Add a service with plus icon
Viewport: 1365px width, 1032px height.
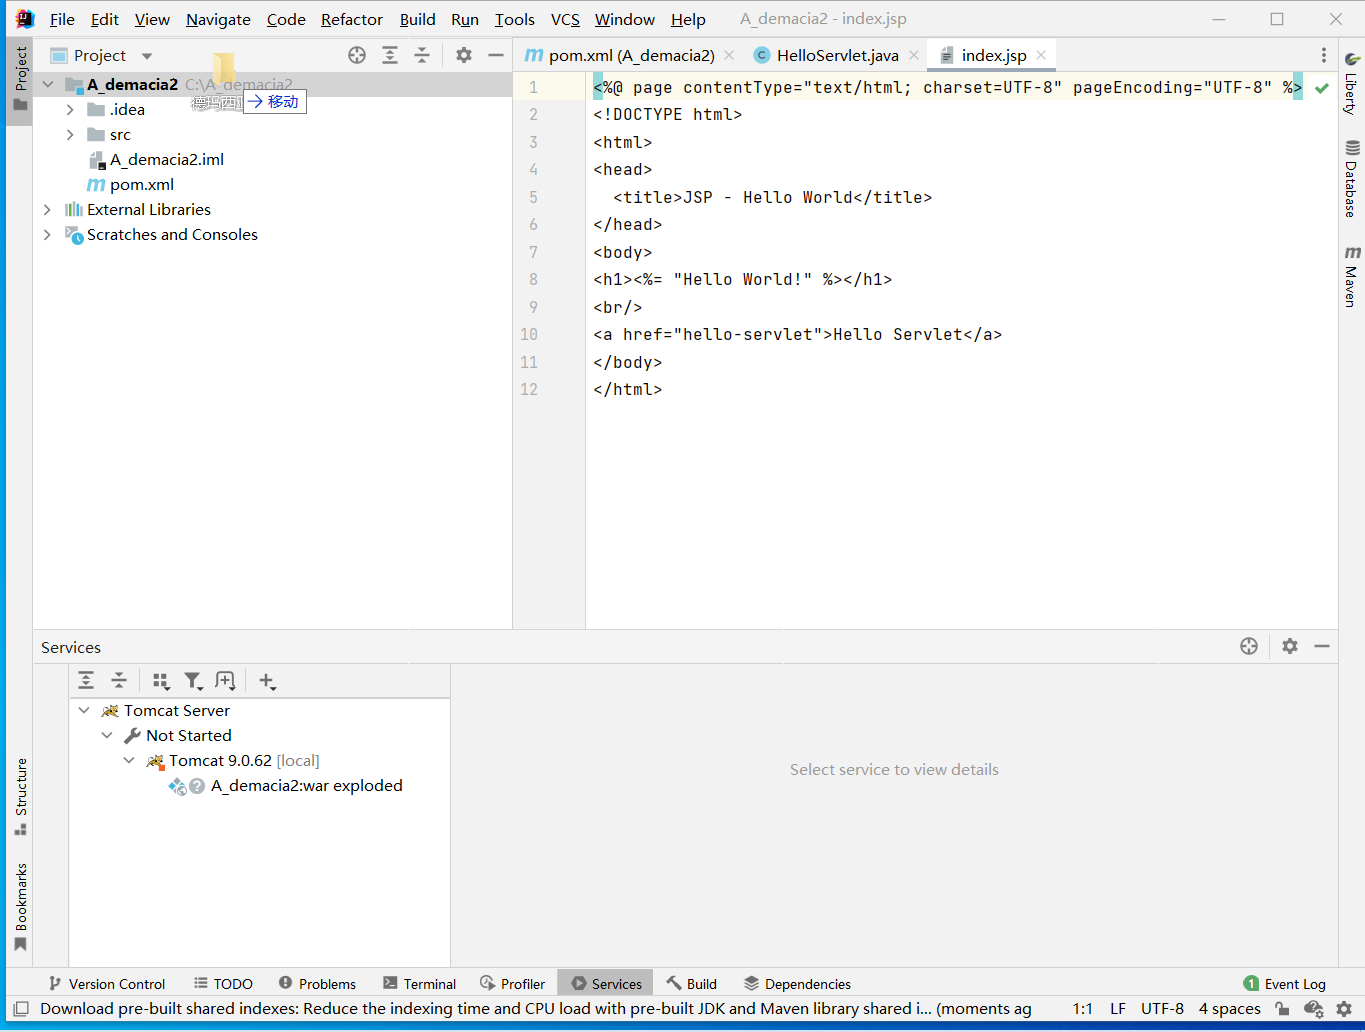(x=267, y=681)
